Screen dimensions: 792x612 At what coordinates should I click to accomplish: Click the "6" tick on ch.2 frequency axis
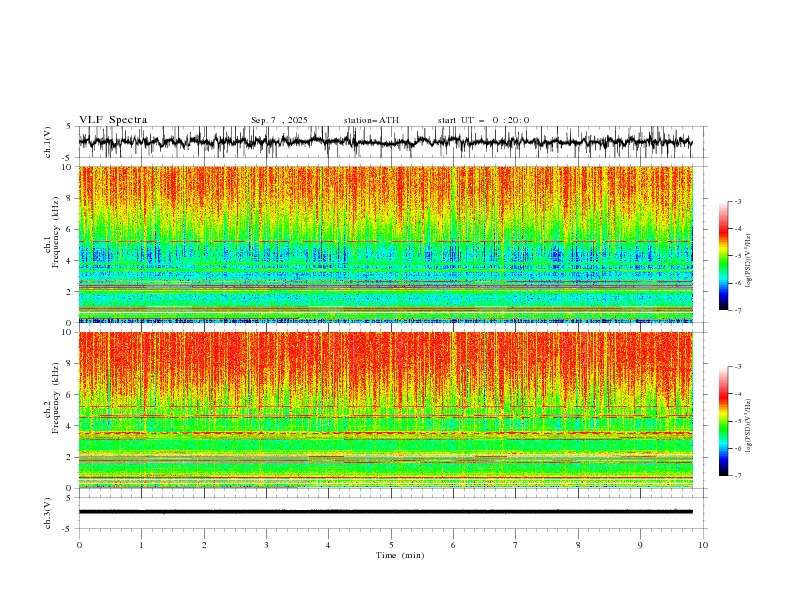tap(70, 395)
